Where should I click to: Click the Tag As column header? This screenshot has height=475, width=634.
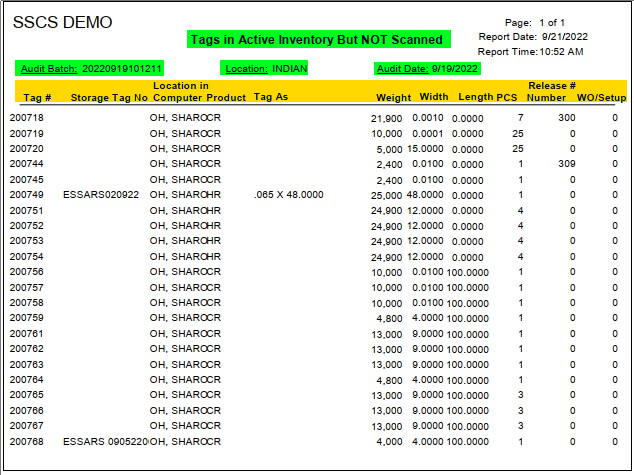[271, 97]
